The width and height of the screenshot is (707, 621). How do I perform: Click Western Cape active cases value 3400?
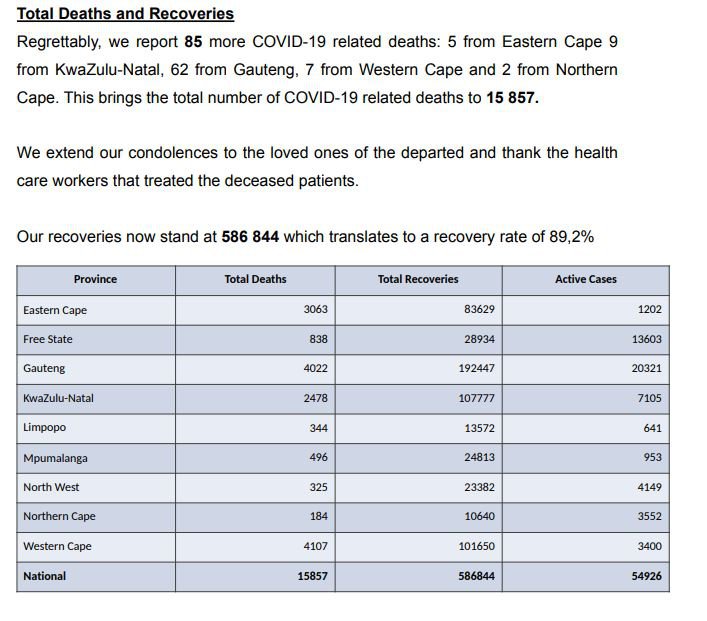pos(650,546)
